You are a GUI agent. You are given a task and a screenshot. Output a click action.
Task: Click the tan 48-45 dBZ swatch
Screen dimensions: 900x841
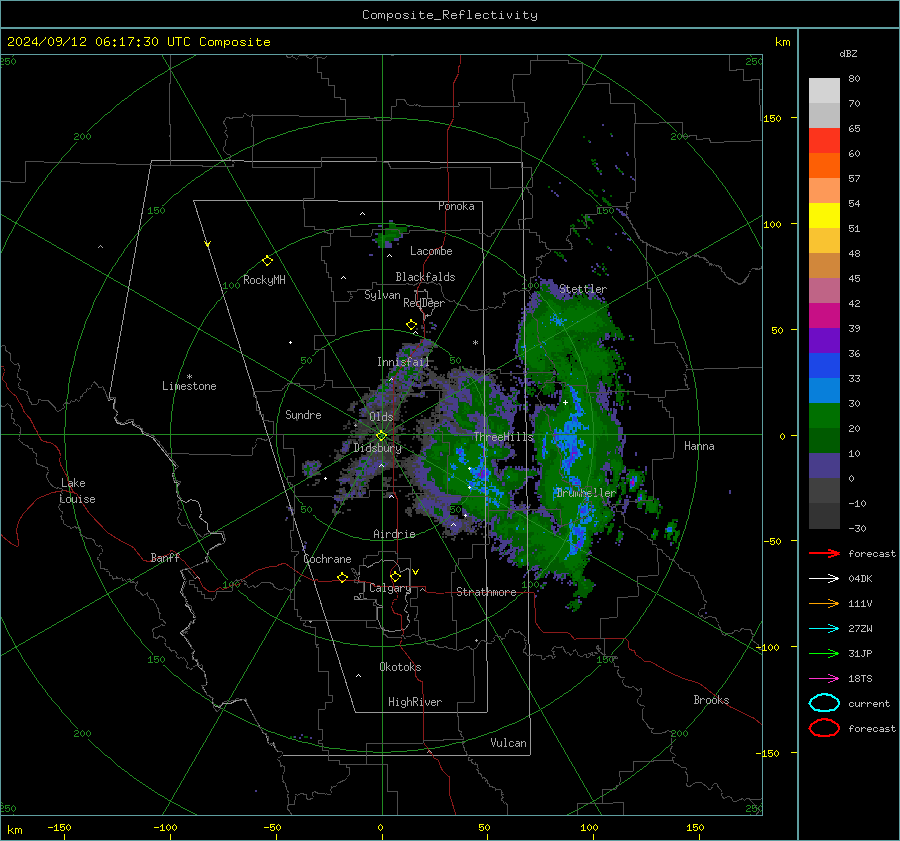click(x=824, y=265)
